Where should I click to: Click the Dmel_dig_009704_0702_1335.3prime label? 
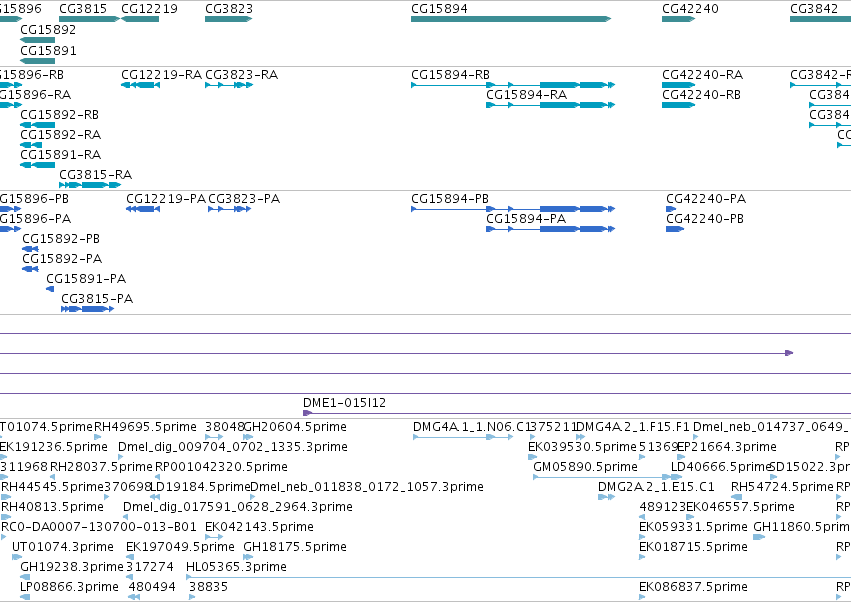point(233,447)
